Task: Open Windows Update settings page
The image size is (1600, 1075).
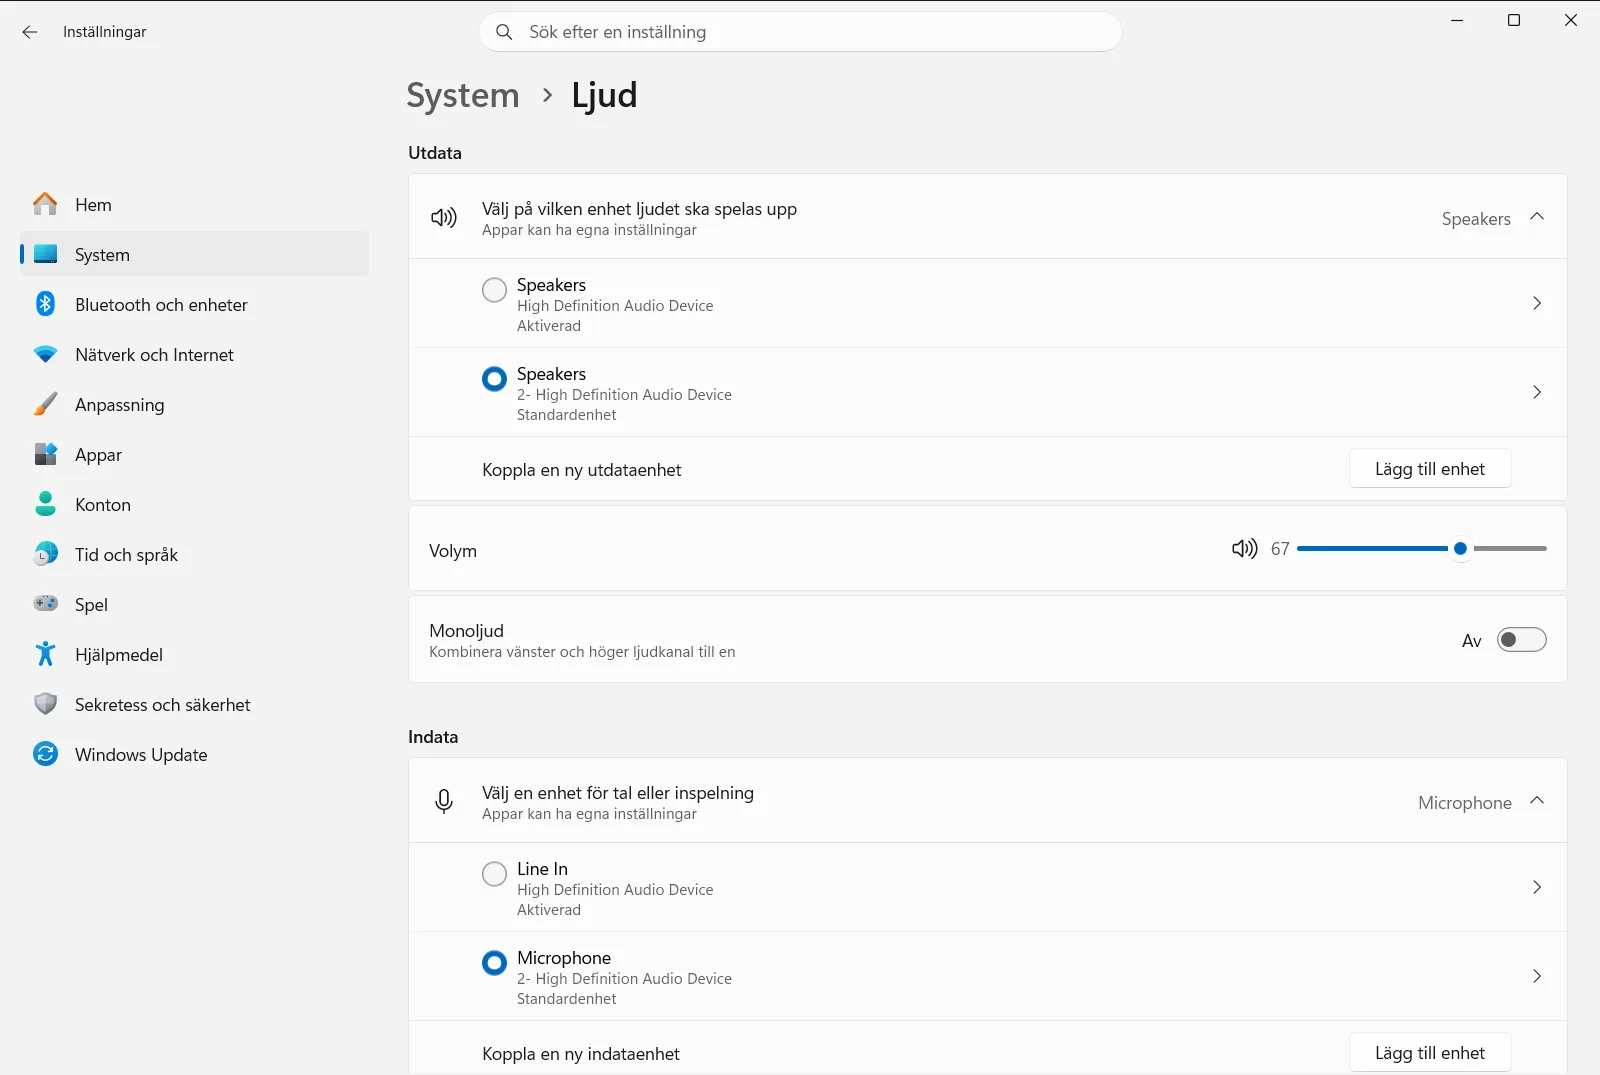Action: (194, 754)
